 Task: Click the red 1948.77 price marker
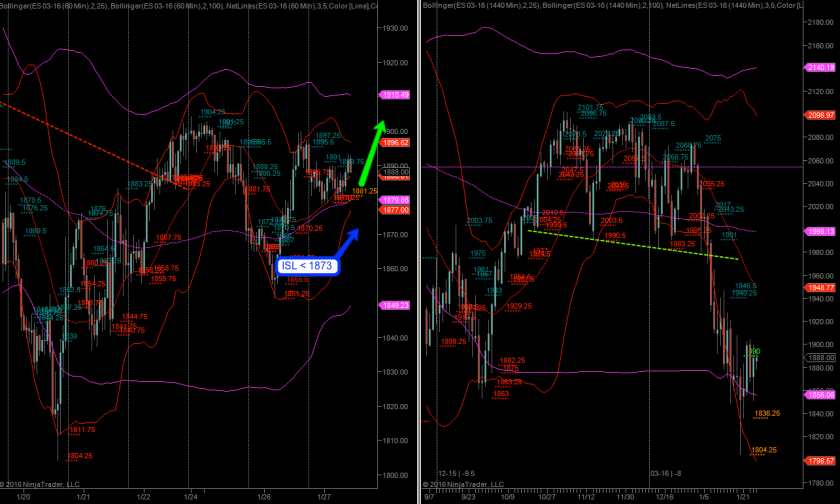[821, 288]
